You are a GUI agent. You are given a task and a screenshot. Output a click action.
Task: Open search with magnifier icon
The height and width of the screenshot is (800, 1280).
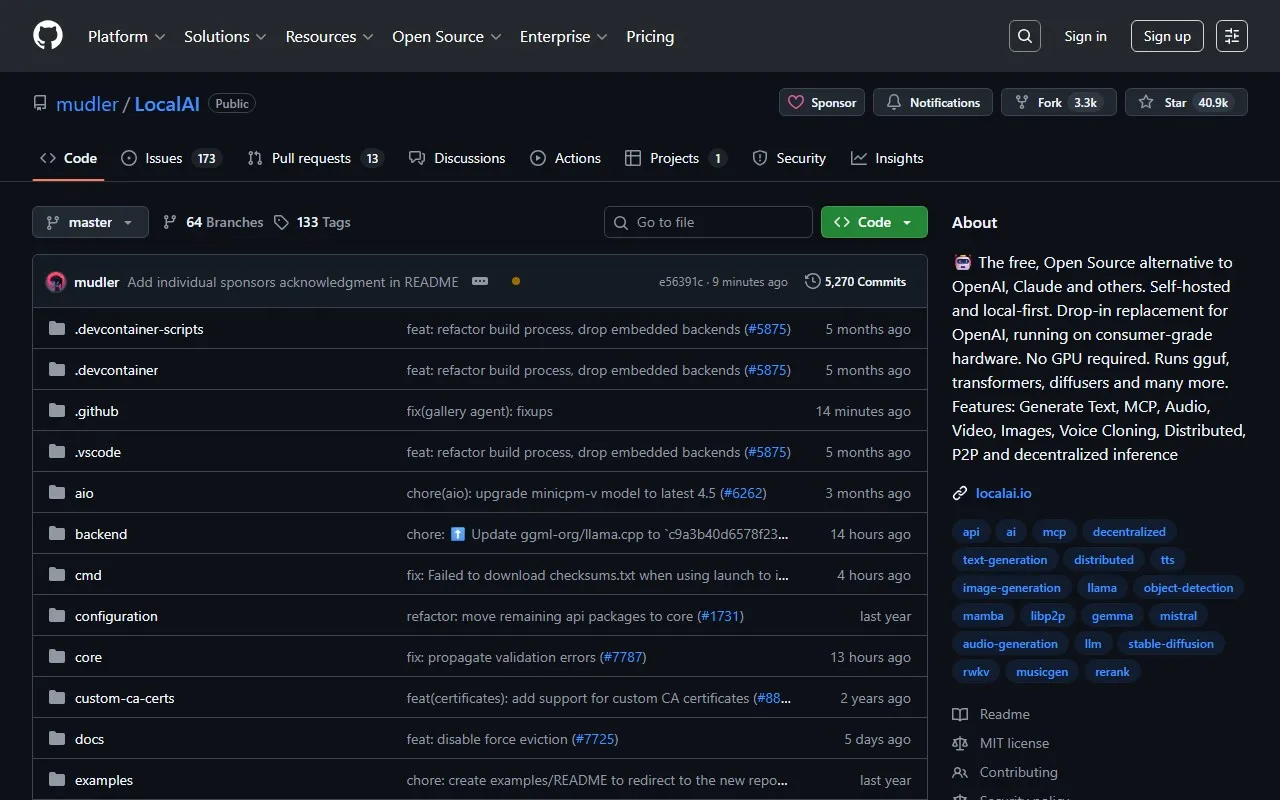tap(1024, 36)
